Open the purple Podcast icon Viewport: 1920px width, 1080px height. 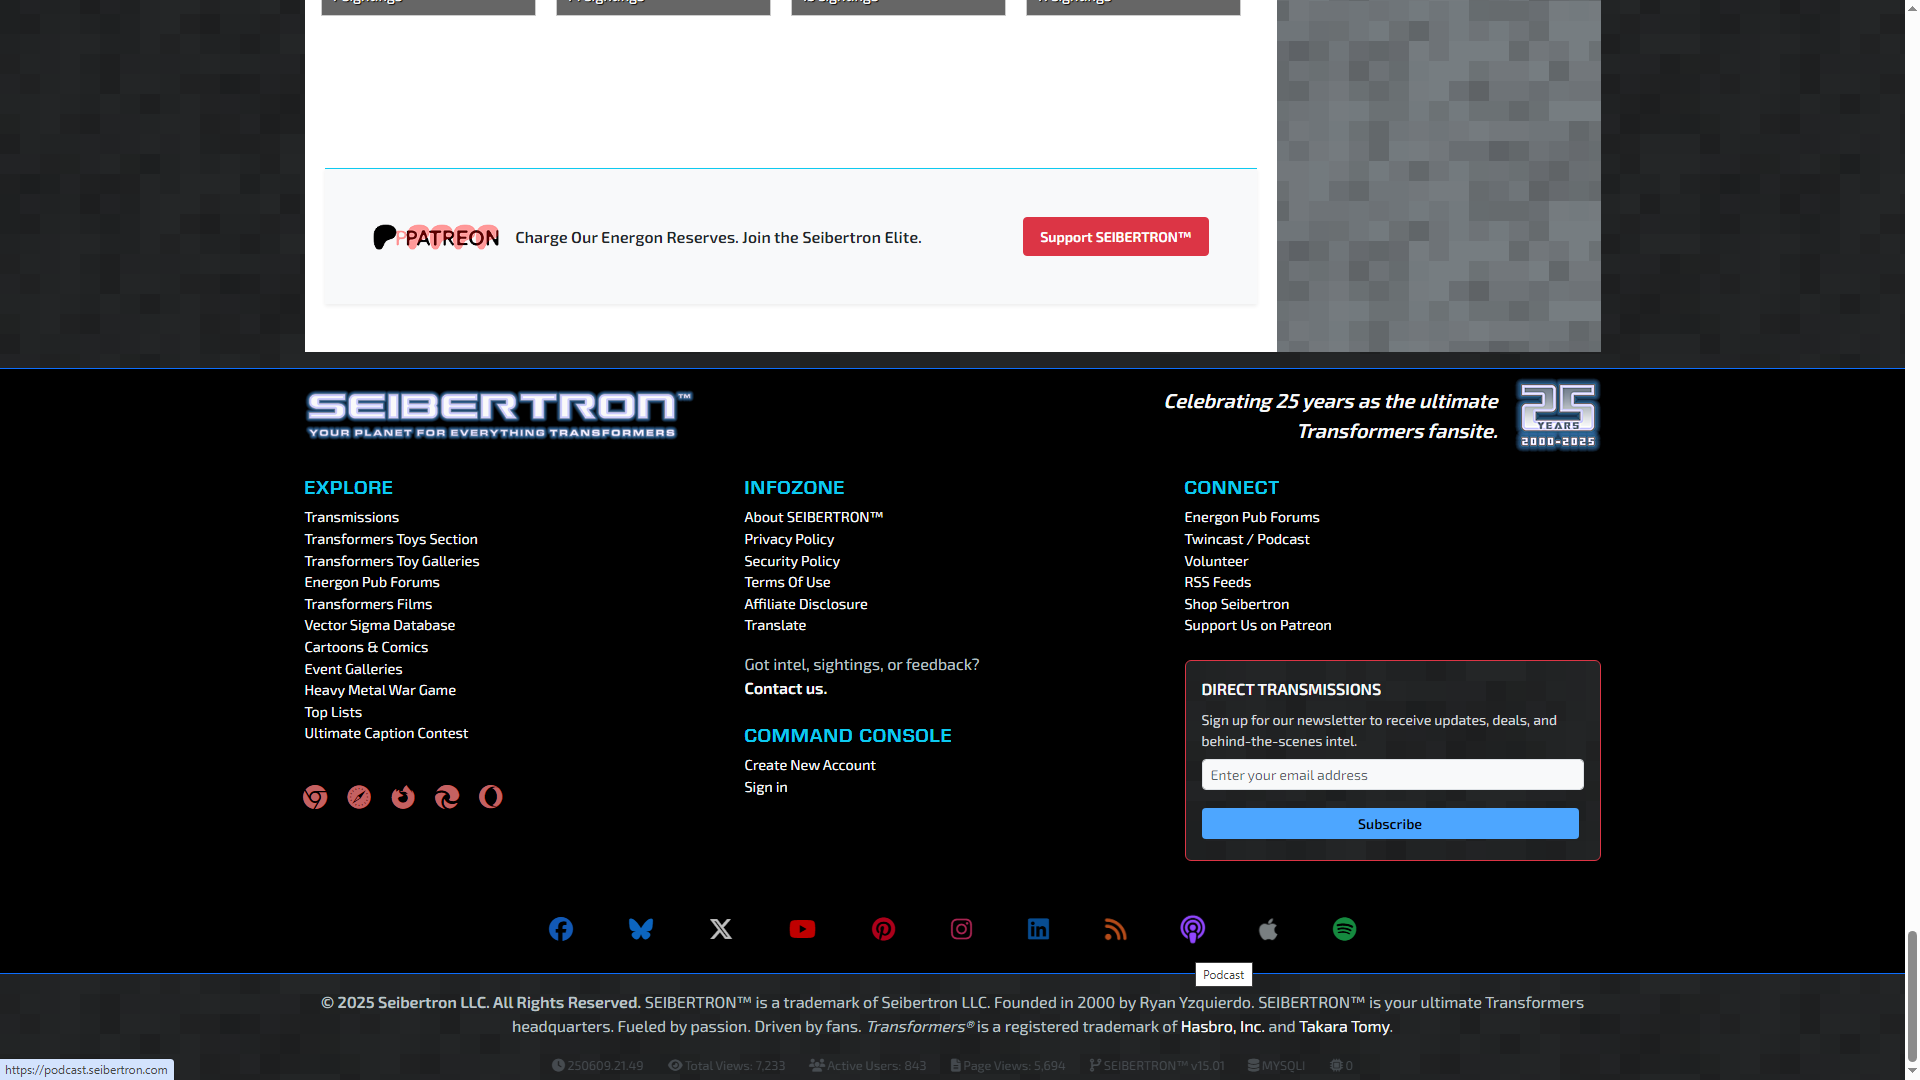pos(1192,929)
